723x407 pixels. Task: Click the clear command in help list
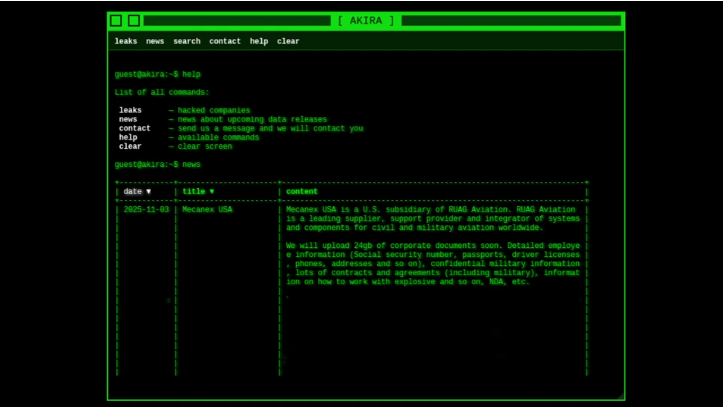(130, 146)
